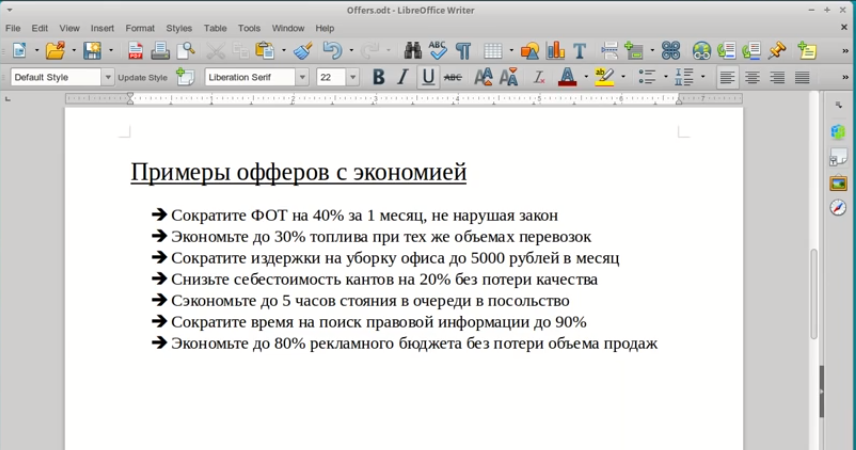The height and width of the screenshot is (450, 856).
Task: Insert a text box with the T icon
Action: (579, 51)
